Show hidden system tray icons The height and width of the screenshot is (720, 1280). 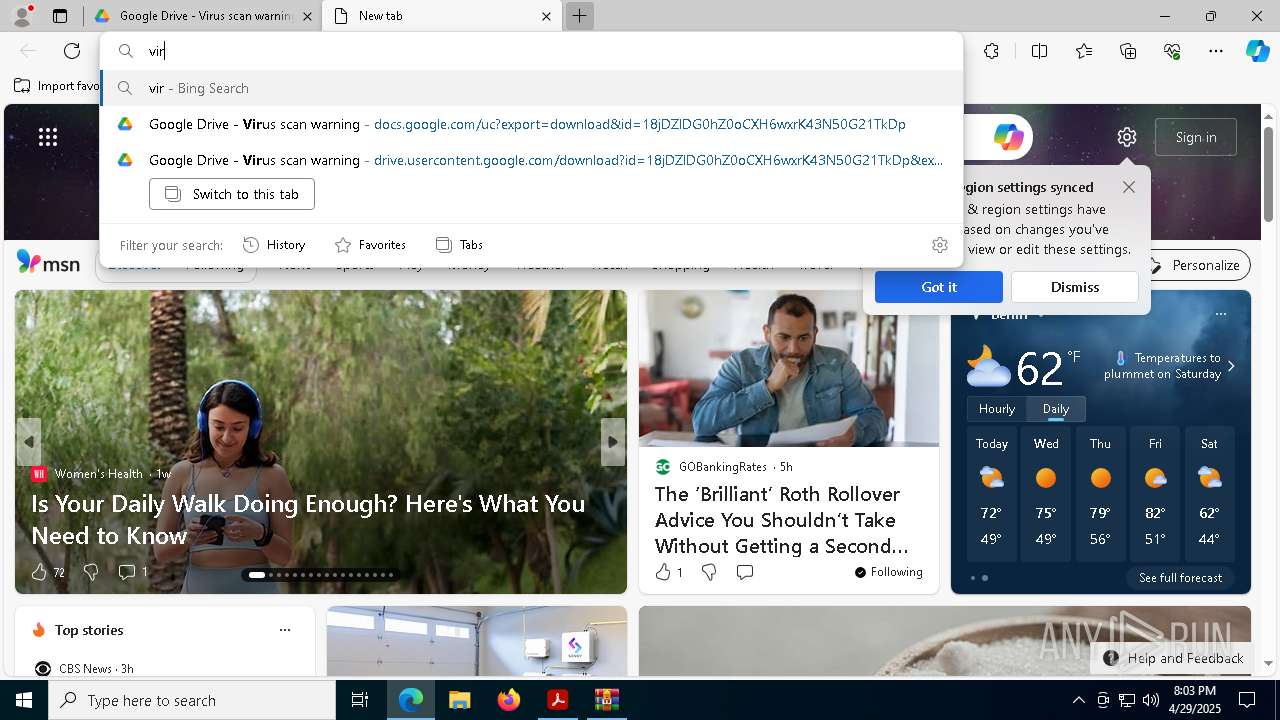tap(1078, 700)
